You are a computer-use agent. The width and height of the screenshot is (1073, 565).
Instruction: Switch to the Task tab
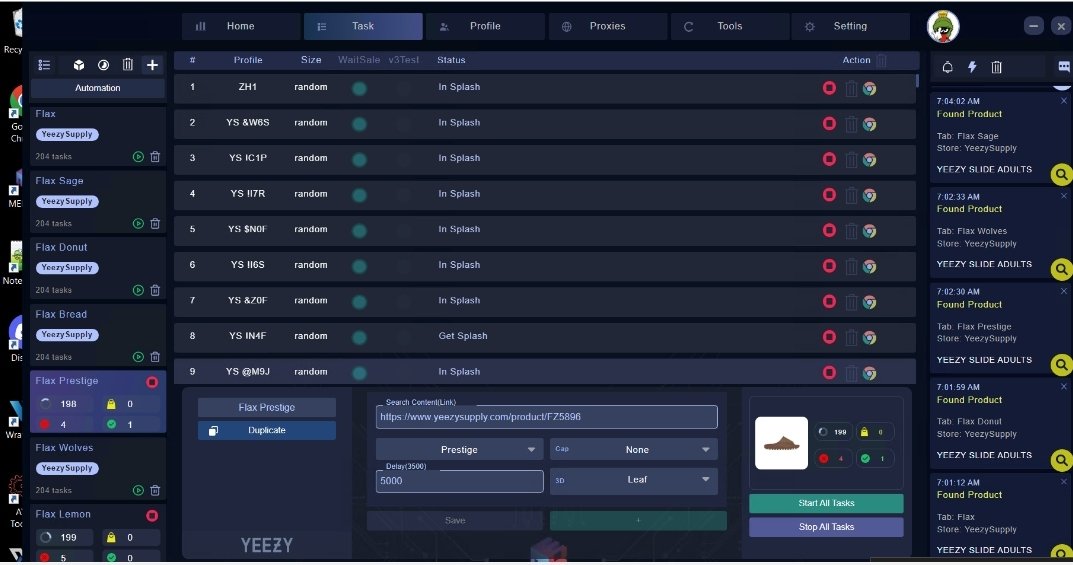[363, 26]
